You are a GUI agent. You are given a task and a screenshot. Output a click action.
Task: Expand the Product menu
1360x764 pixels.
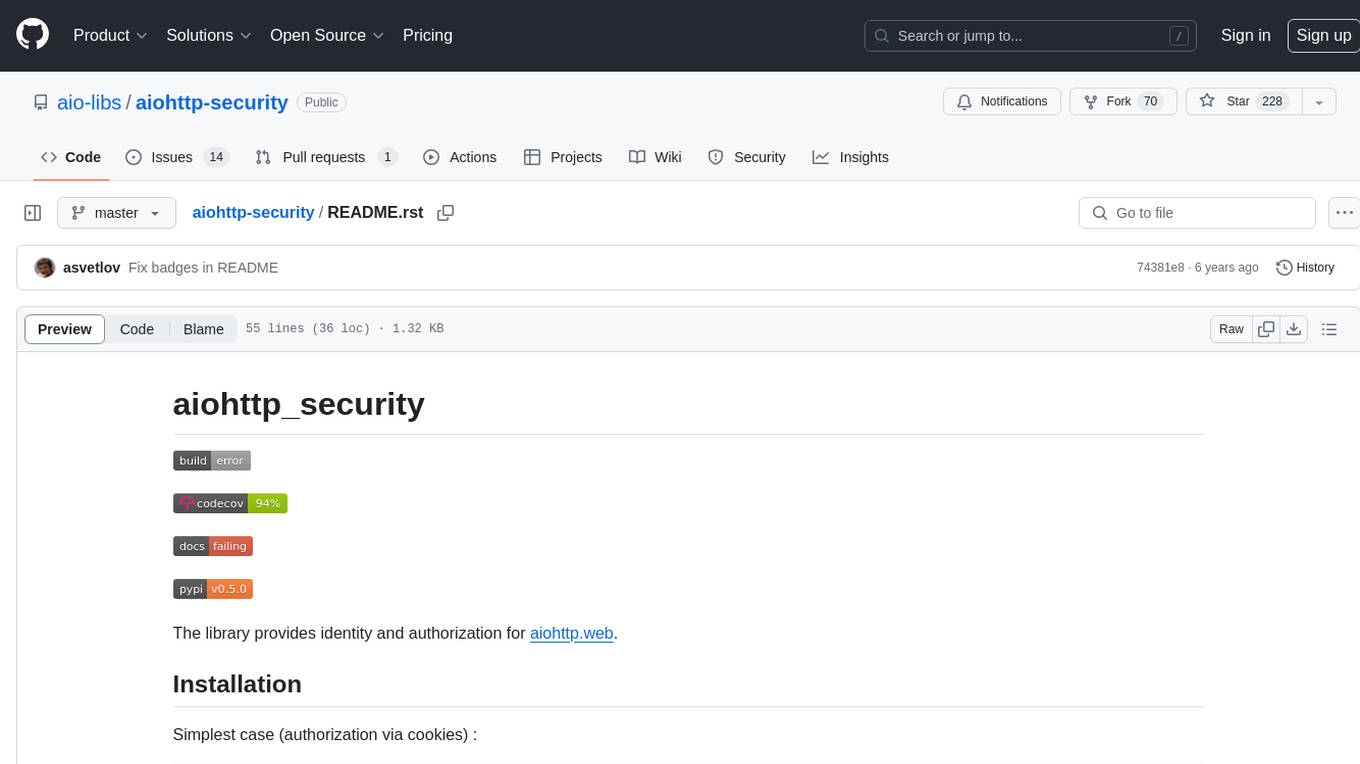[110, 35]
